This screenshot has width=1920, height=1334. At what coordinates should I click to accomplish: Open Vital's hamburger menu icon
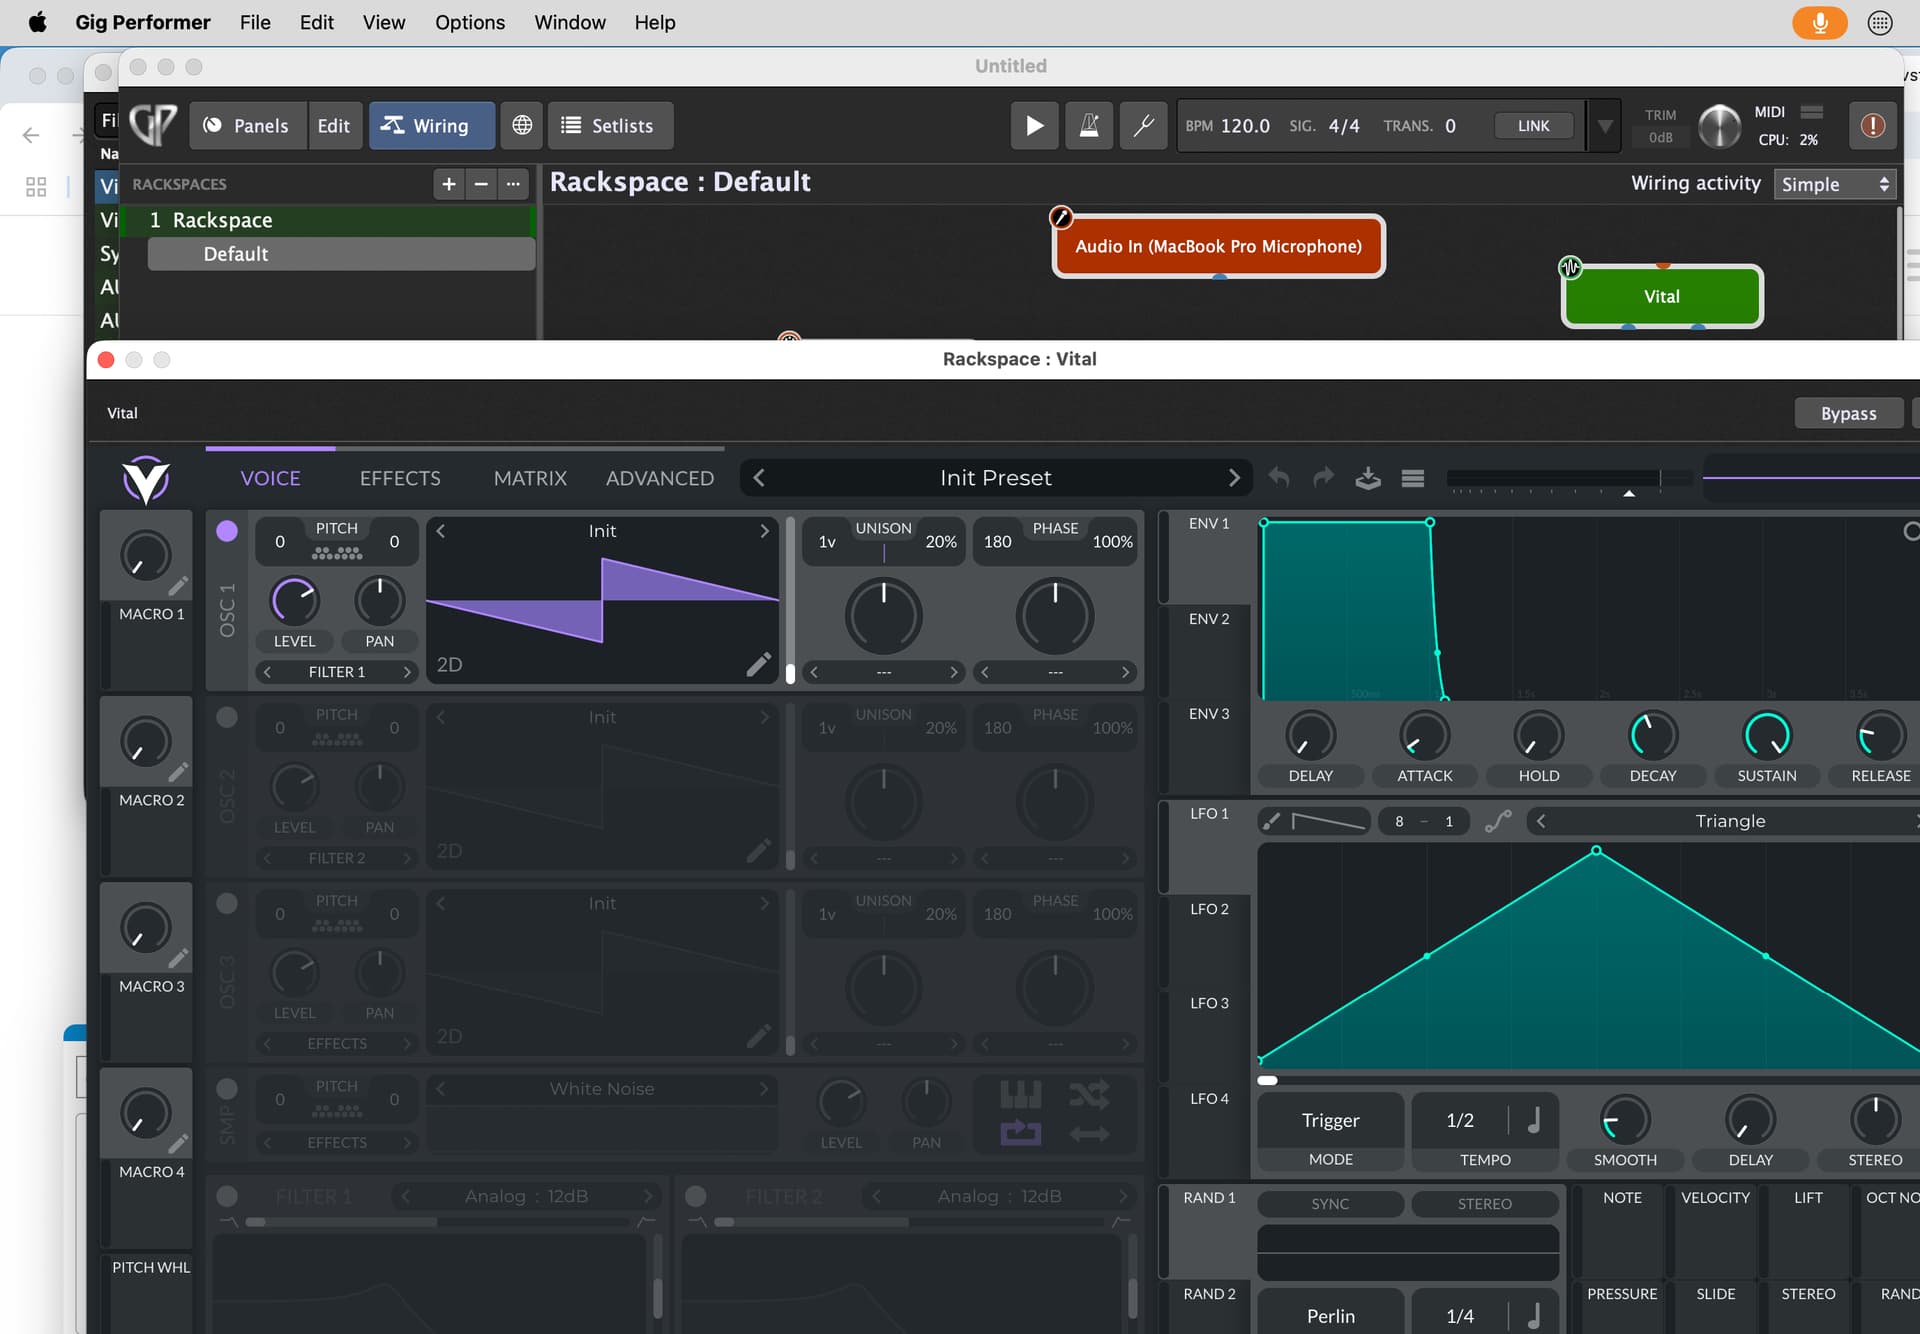click(1412, 478)
